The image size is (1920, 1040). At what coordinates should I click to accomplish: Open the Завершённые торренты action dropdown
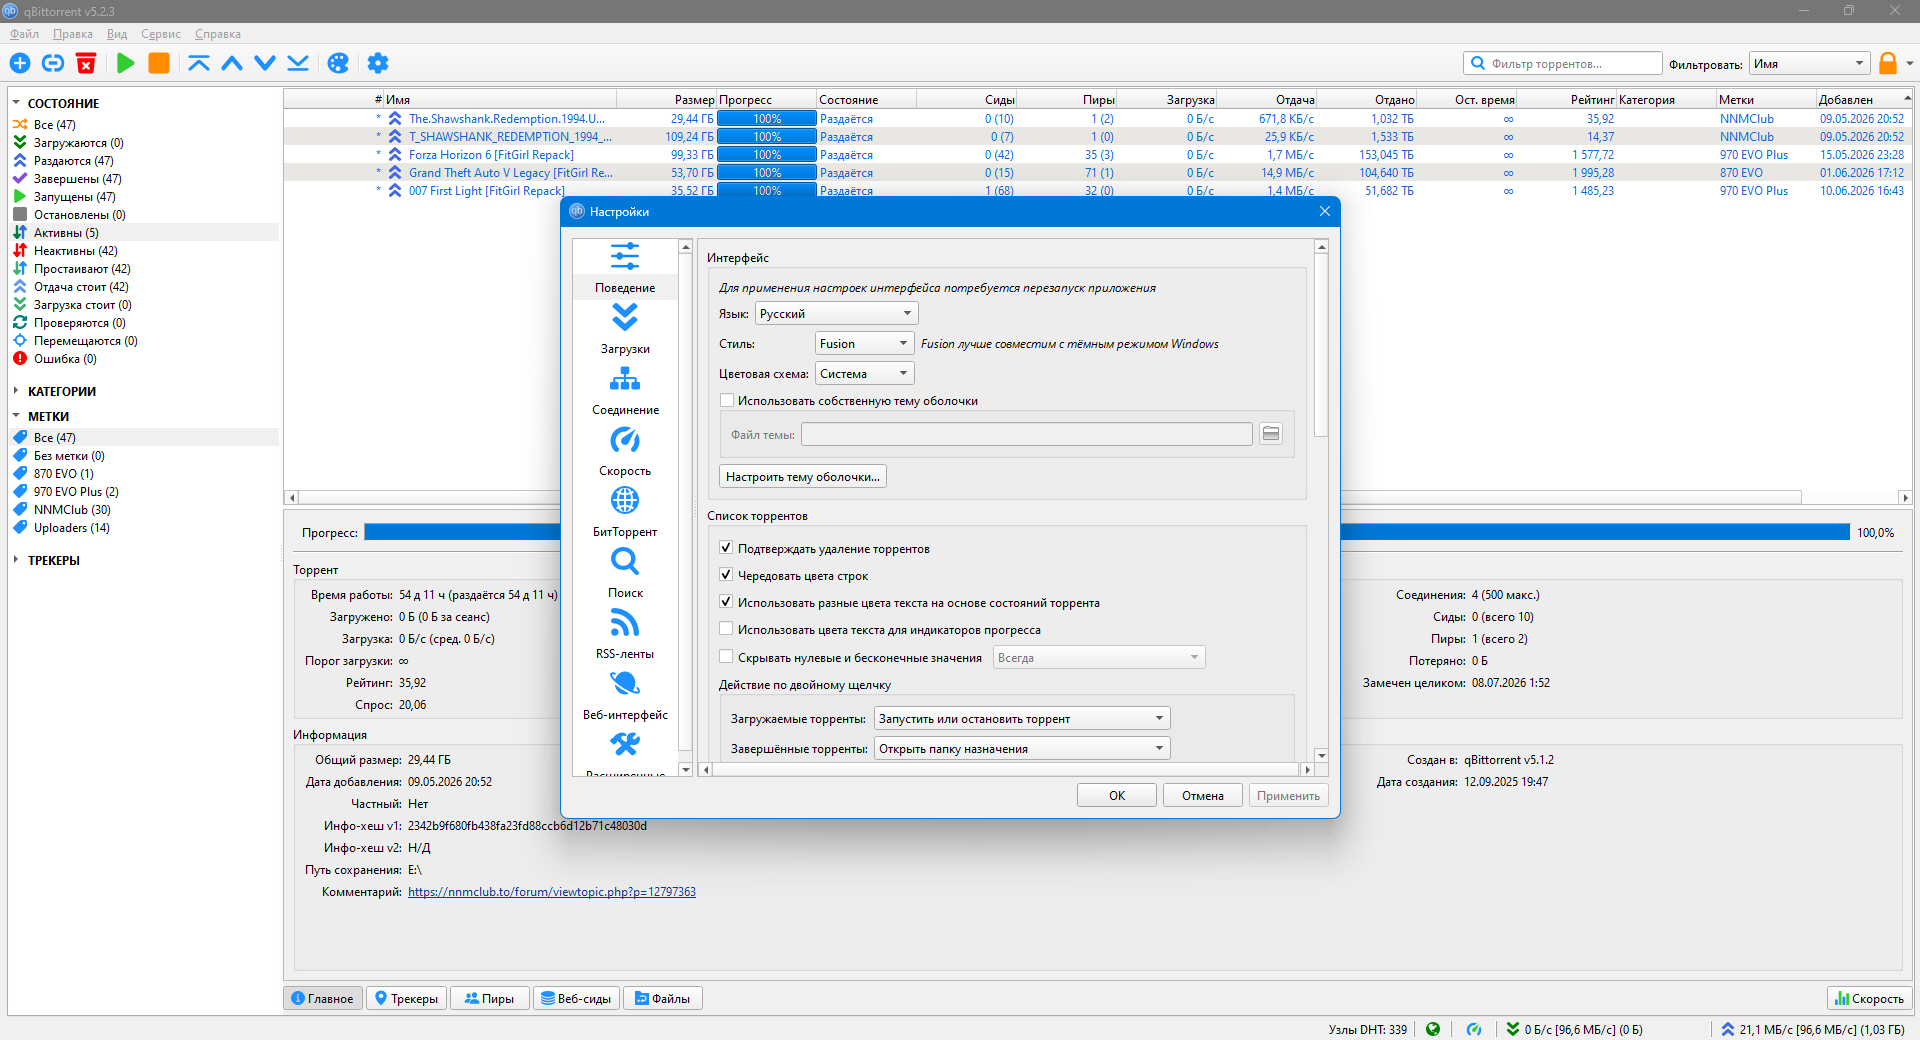pos(1022,749)
